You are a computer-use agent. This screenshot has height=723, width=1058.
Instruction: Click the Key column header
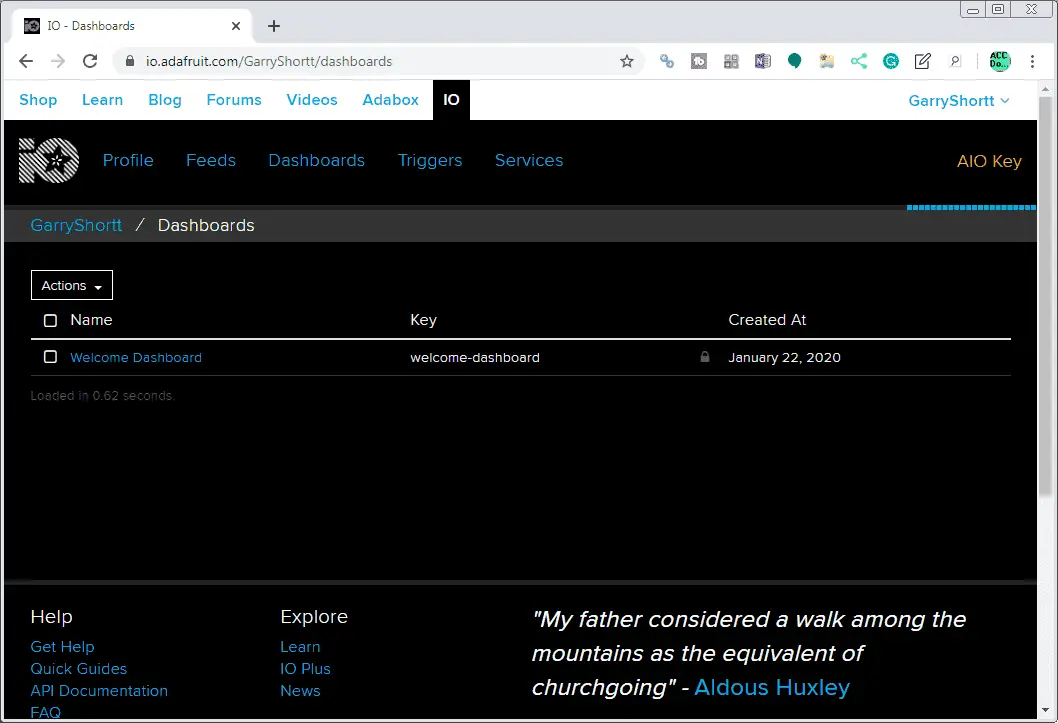pos(423,320)
